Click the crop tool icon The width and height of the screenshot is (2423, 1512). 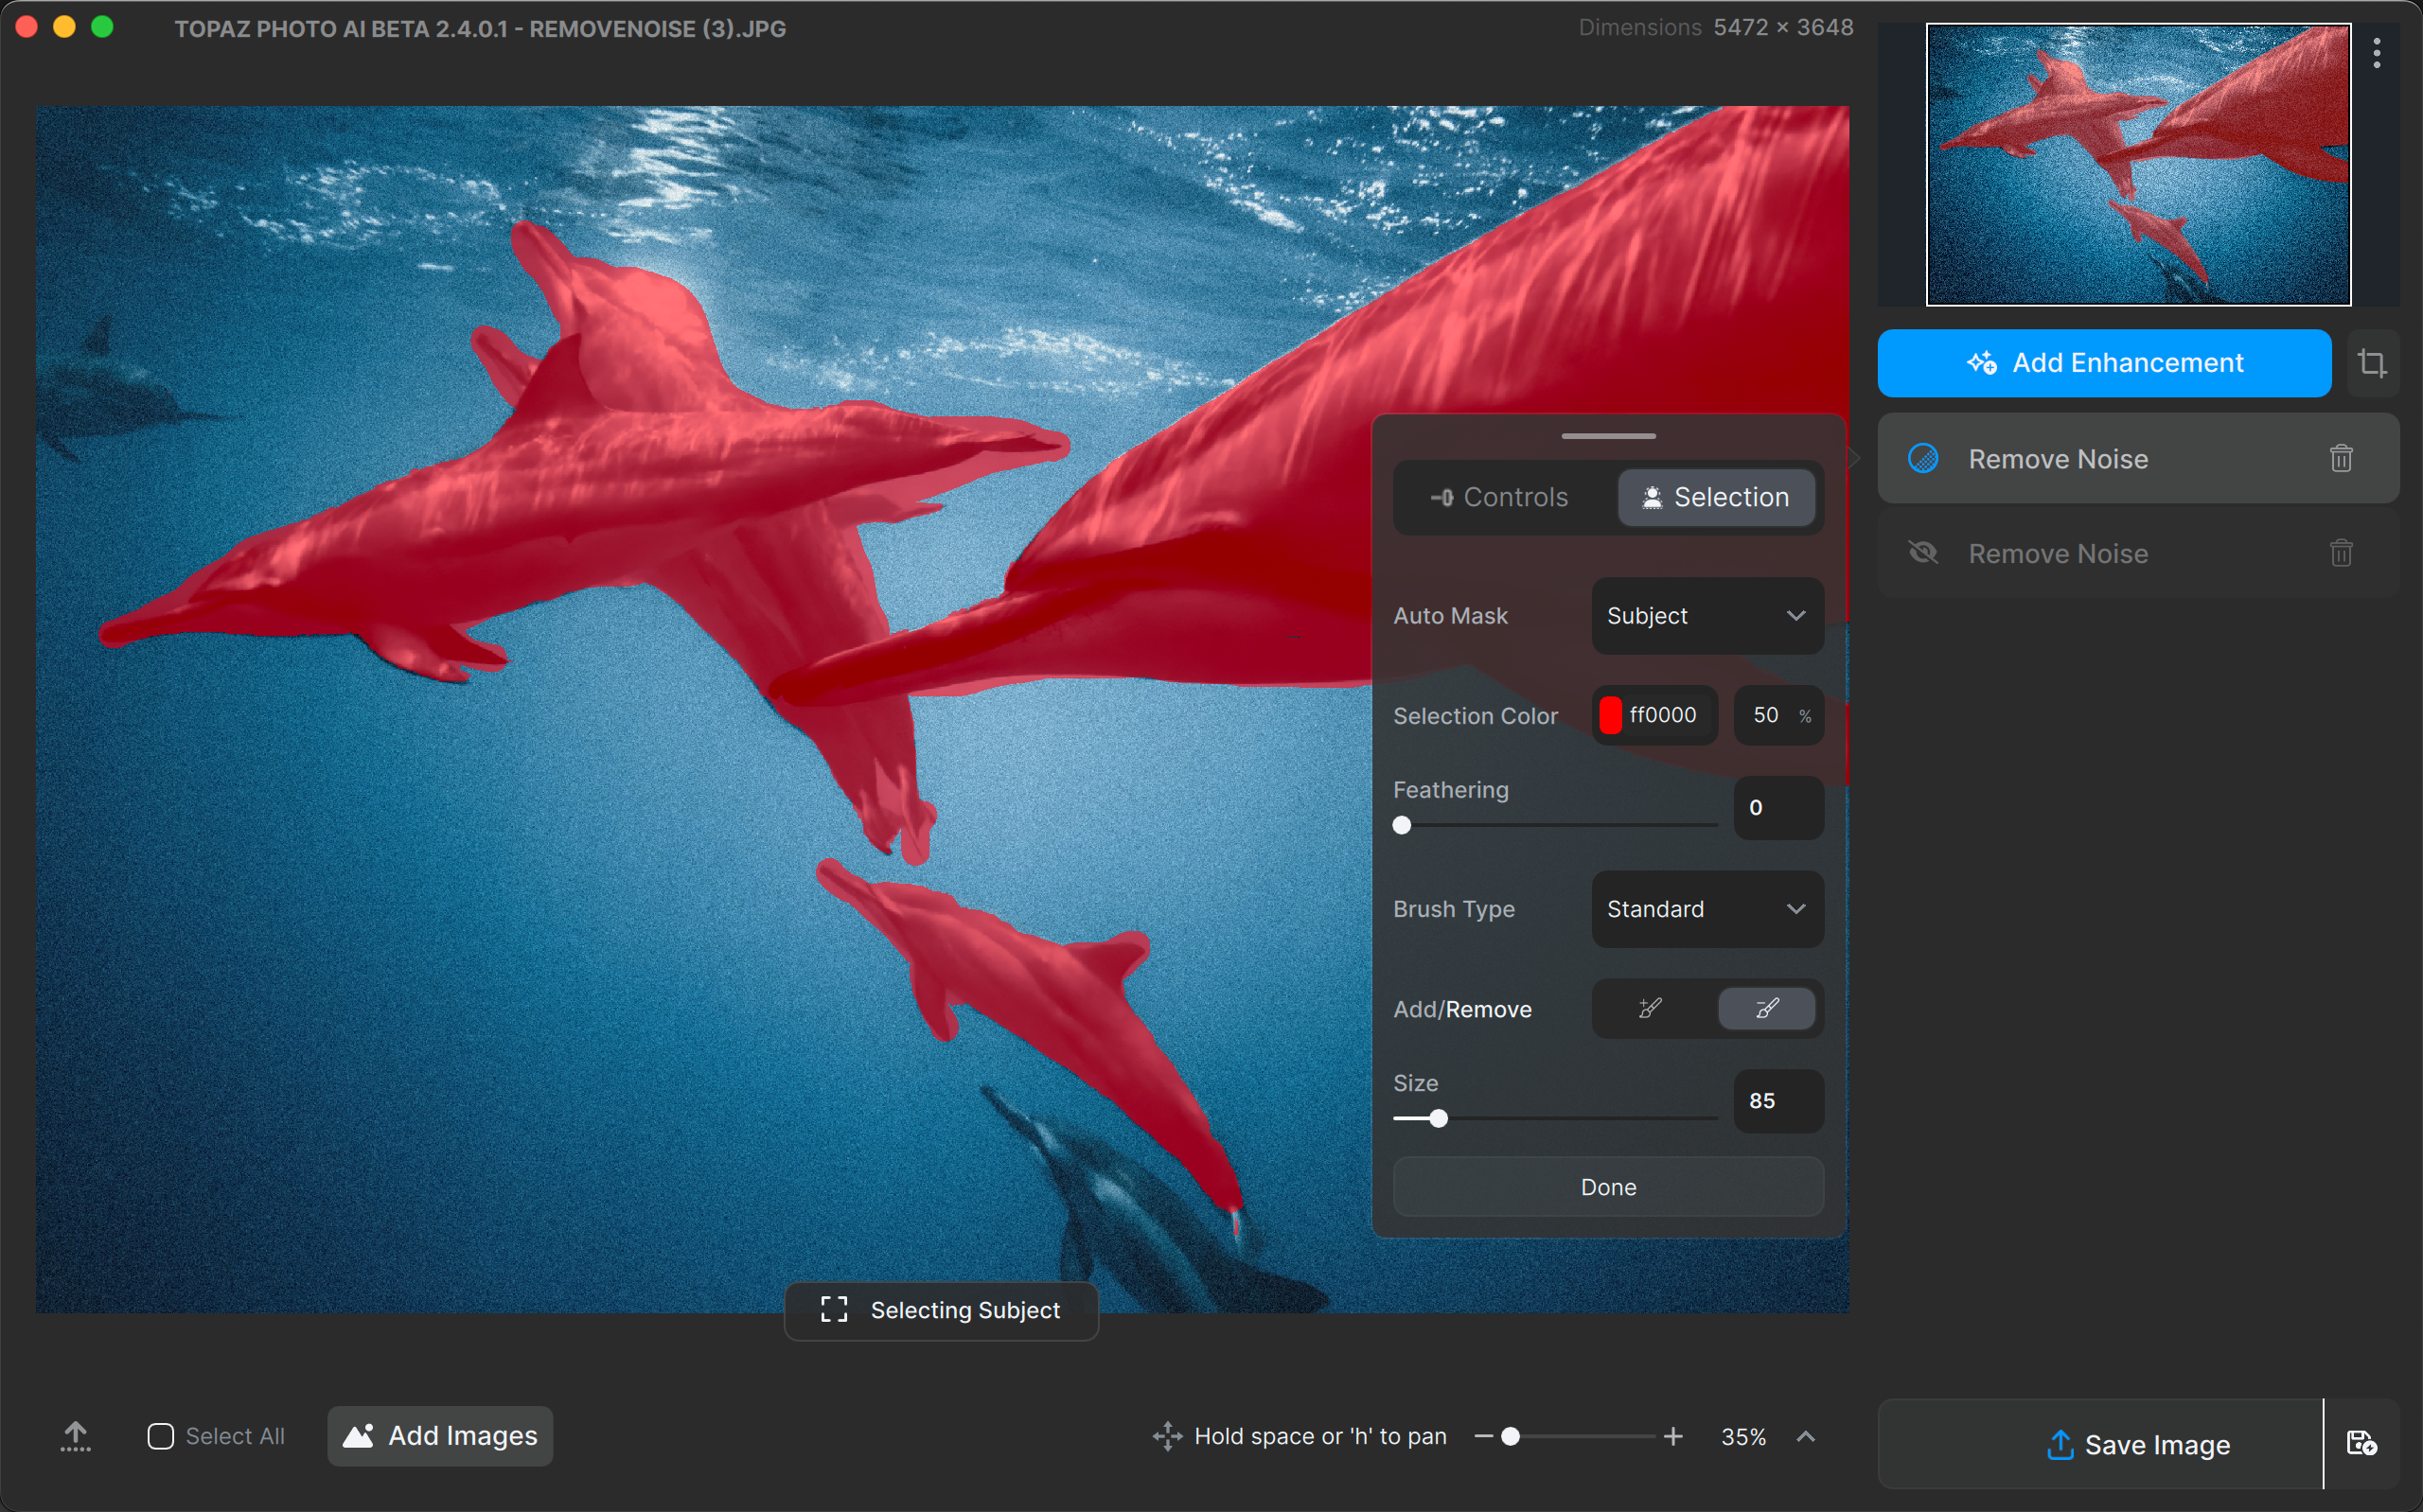pyautogui.click(x=2371, y=363)
